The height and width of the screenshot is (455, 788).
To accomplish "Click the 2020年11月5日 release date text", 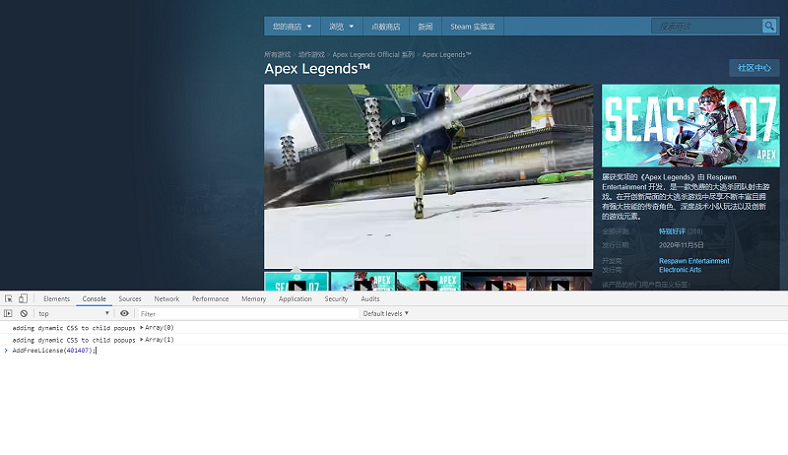I will 681,245.
